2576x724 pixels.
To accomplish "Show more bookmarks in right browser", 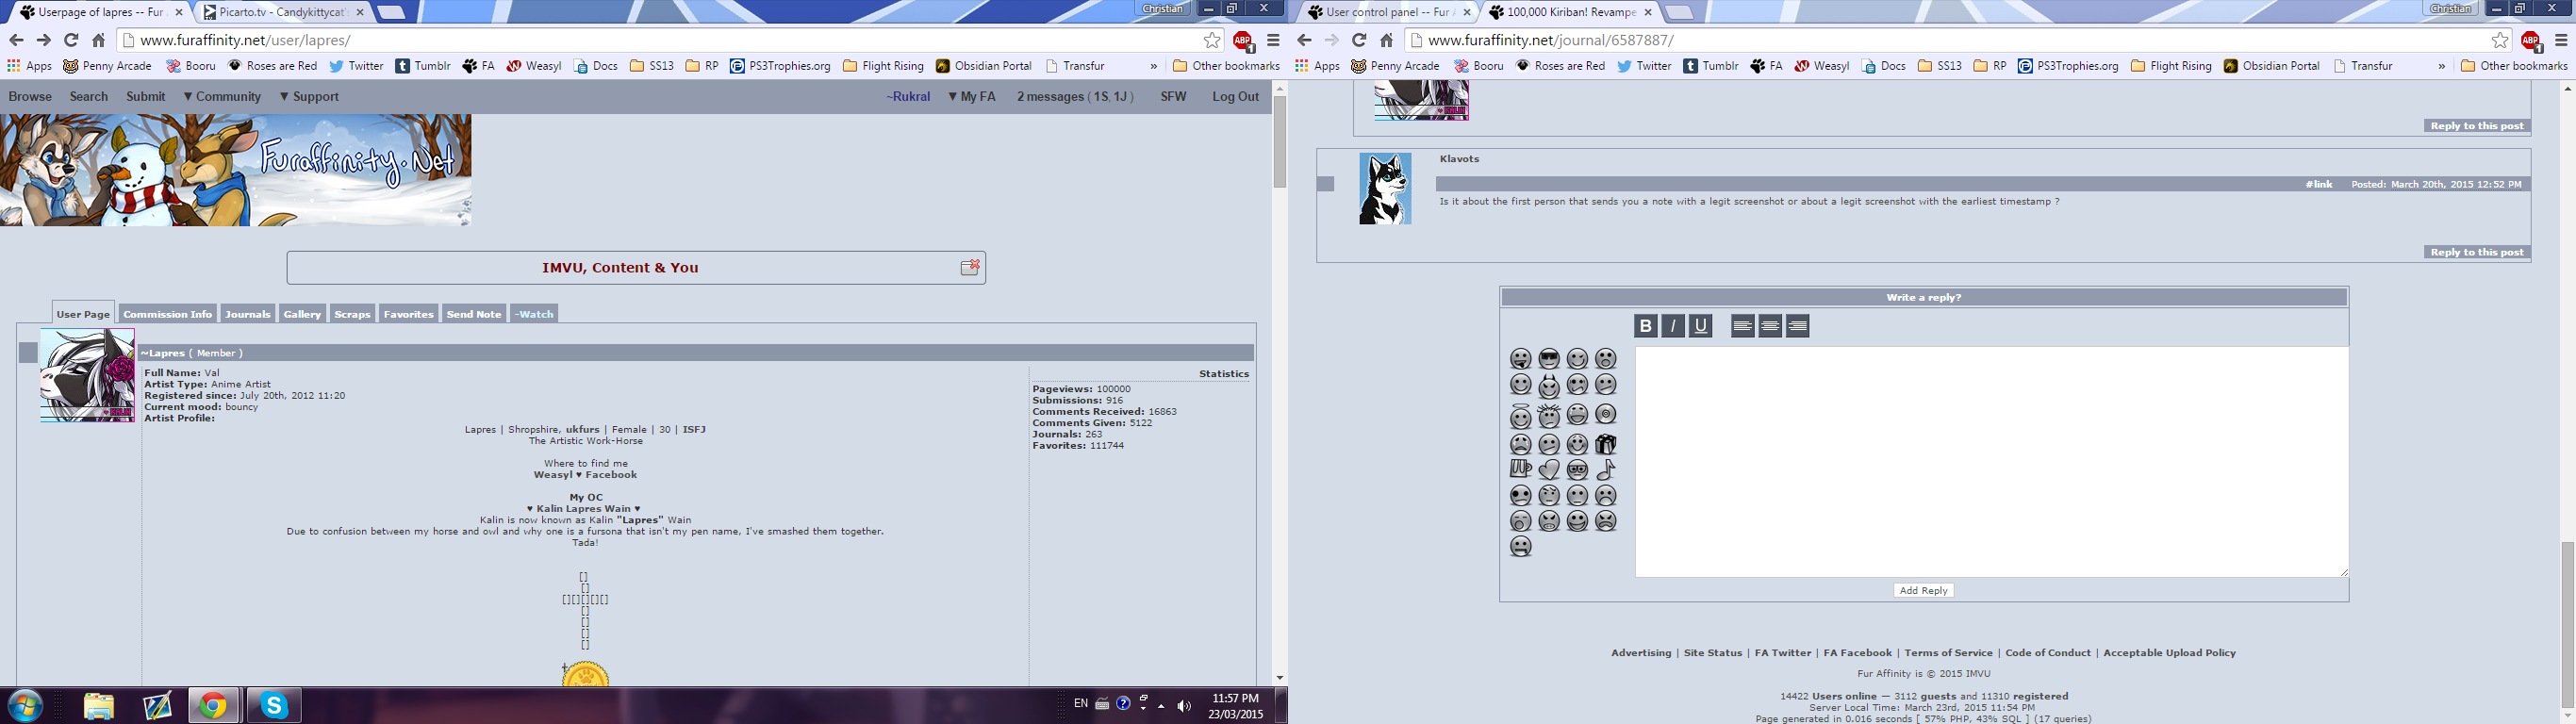I will click(2441, 66).
